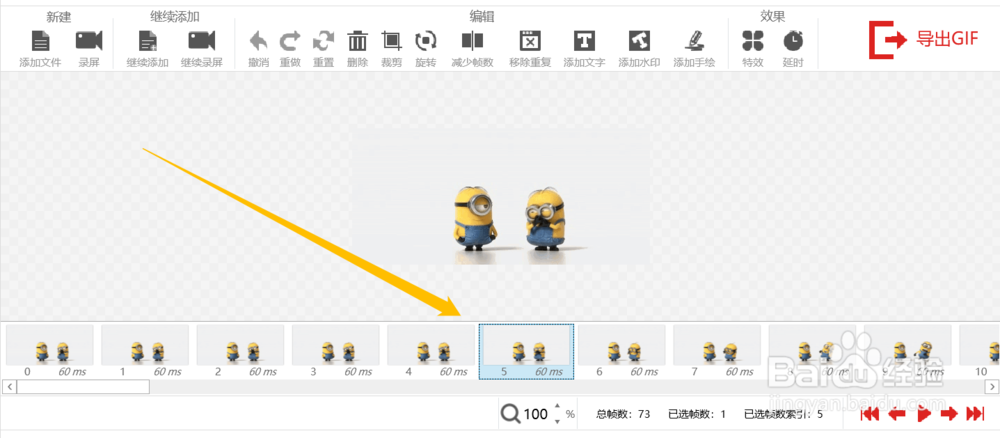Click 60 ms delay under frame 6
Image resolution: width=1000 pixels, height=438 pixels.
644,372
